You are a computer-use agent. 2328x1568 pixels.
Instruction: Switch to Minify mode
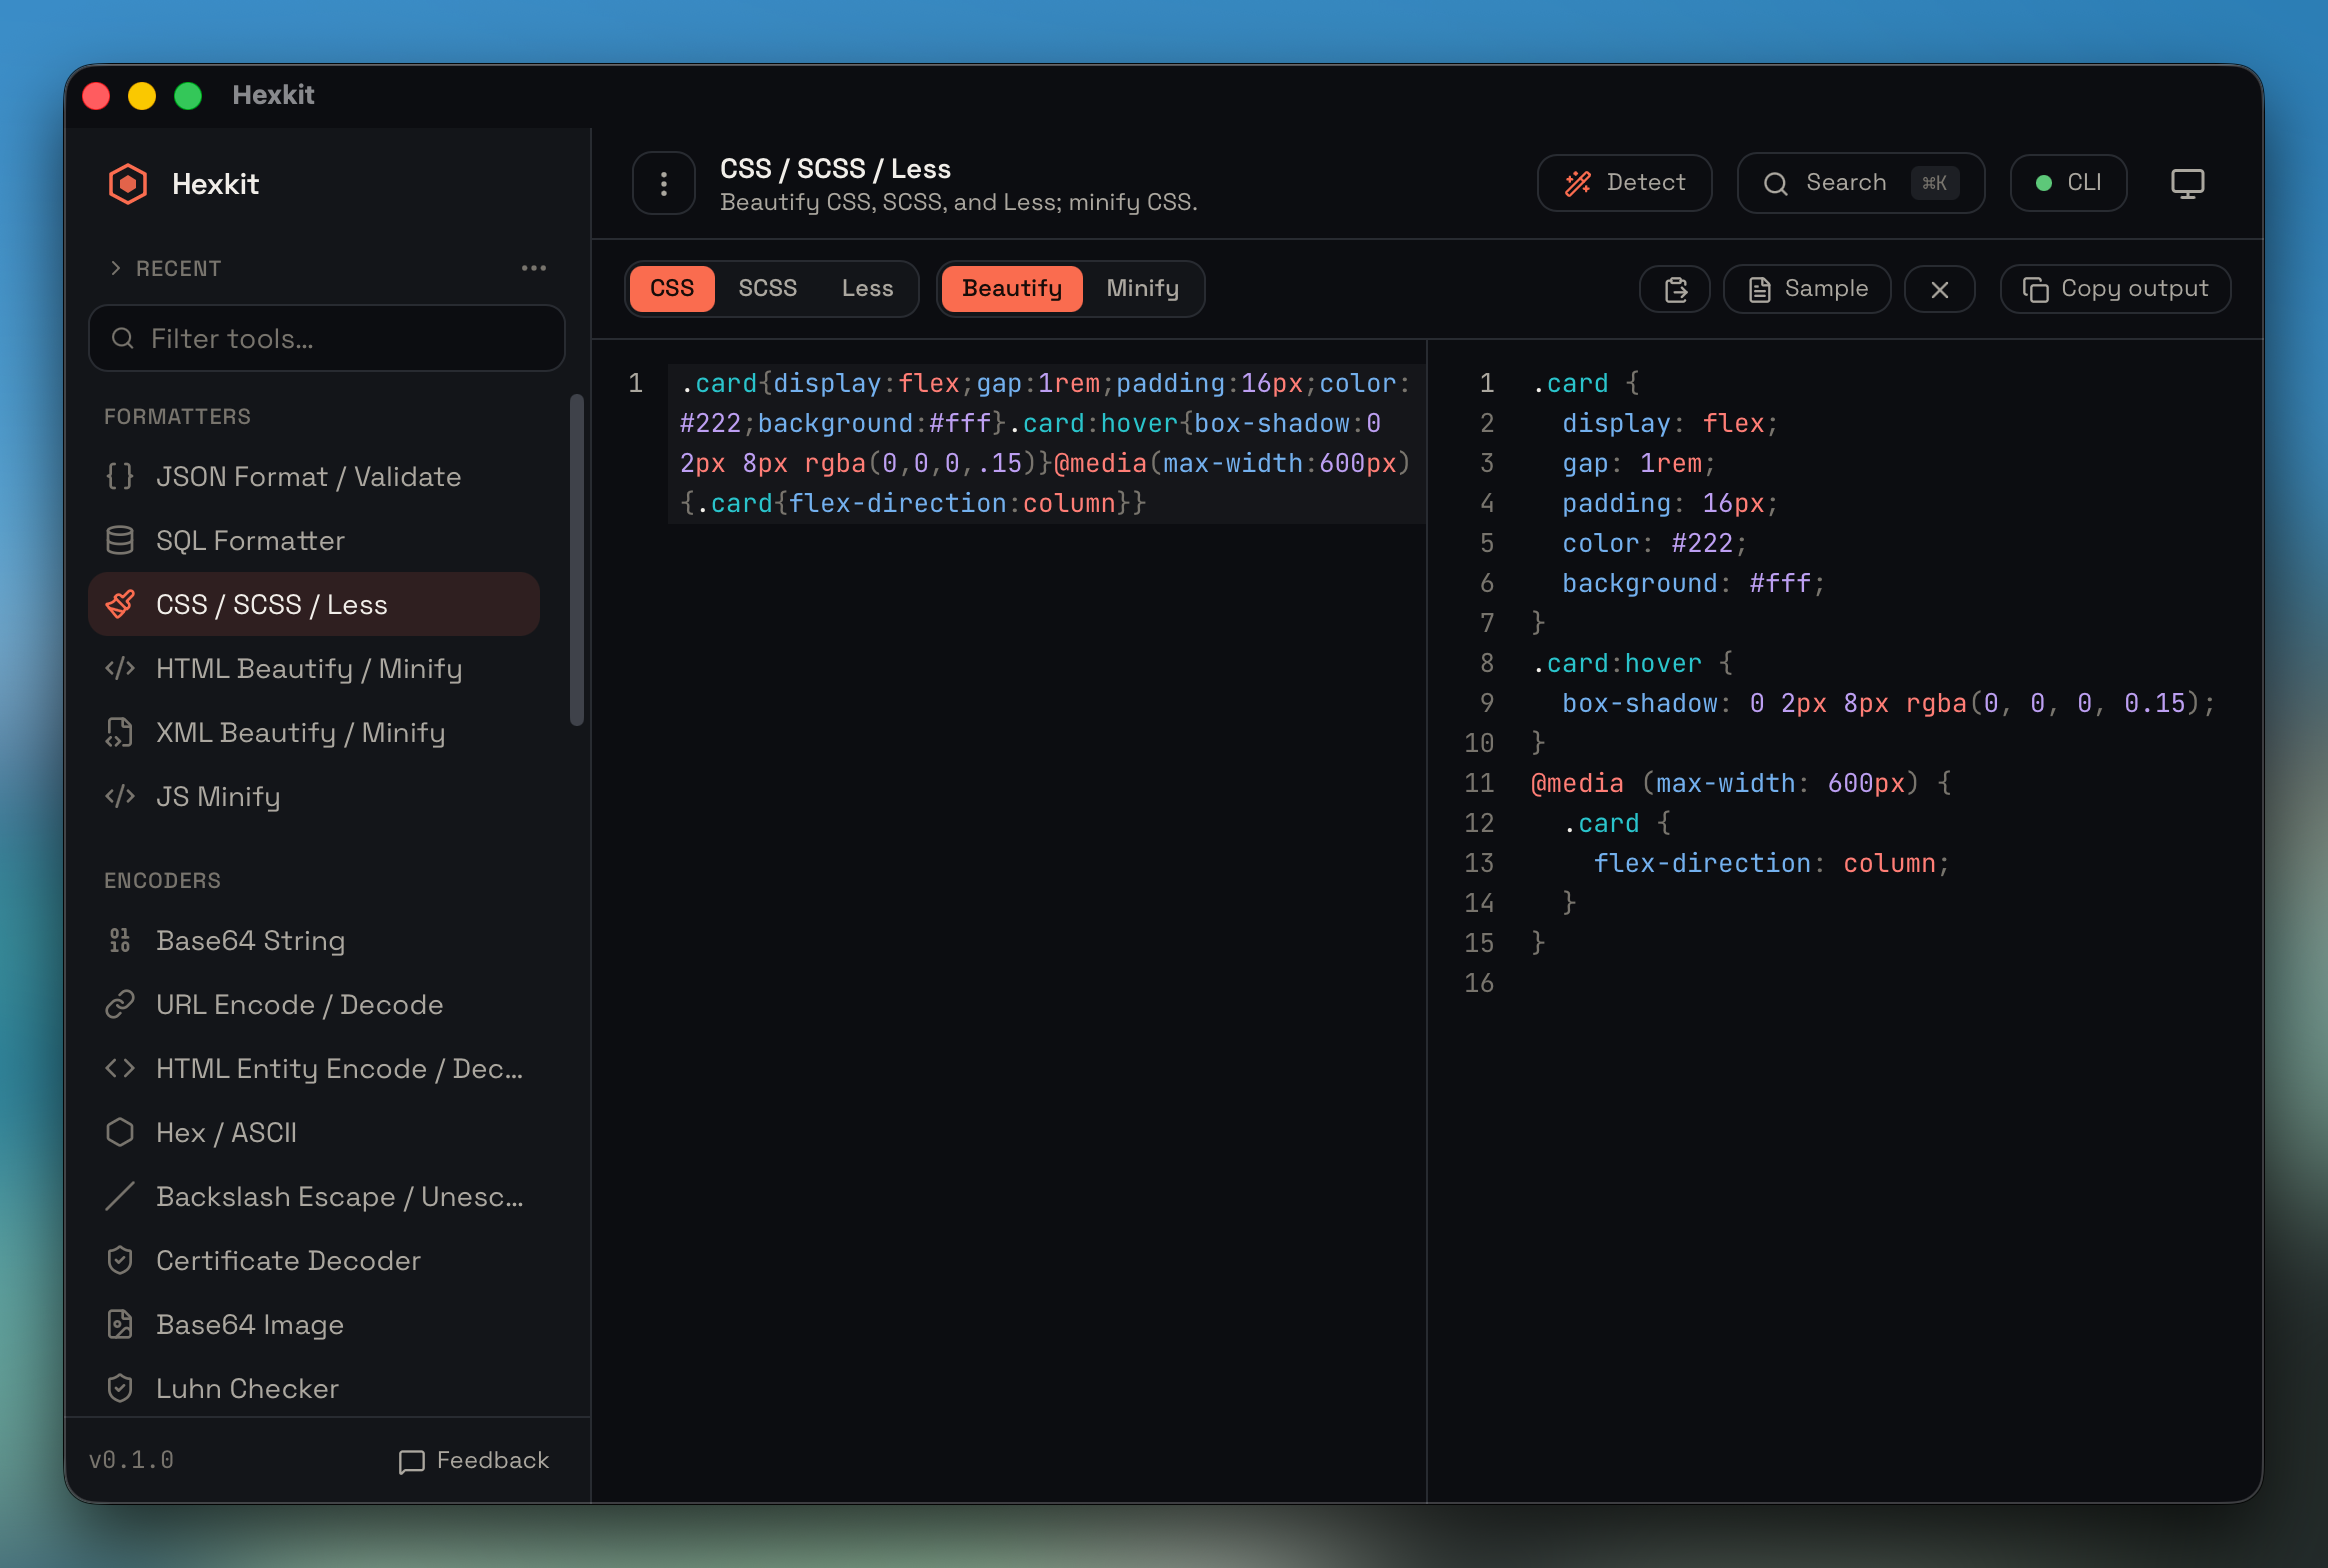tap(1142, 289)
